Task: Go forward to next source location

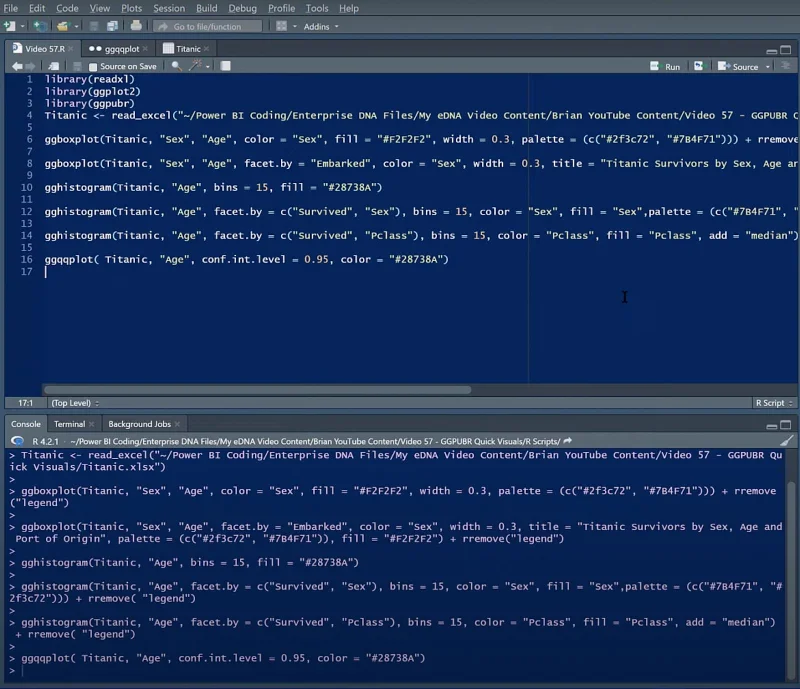Action: click(31, 66)
